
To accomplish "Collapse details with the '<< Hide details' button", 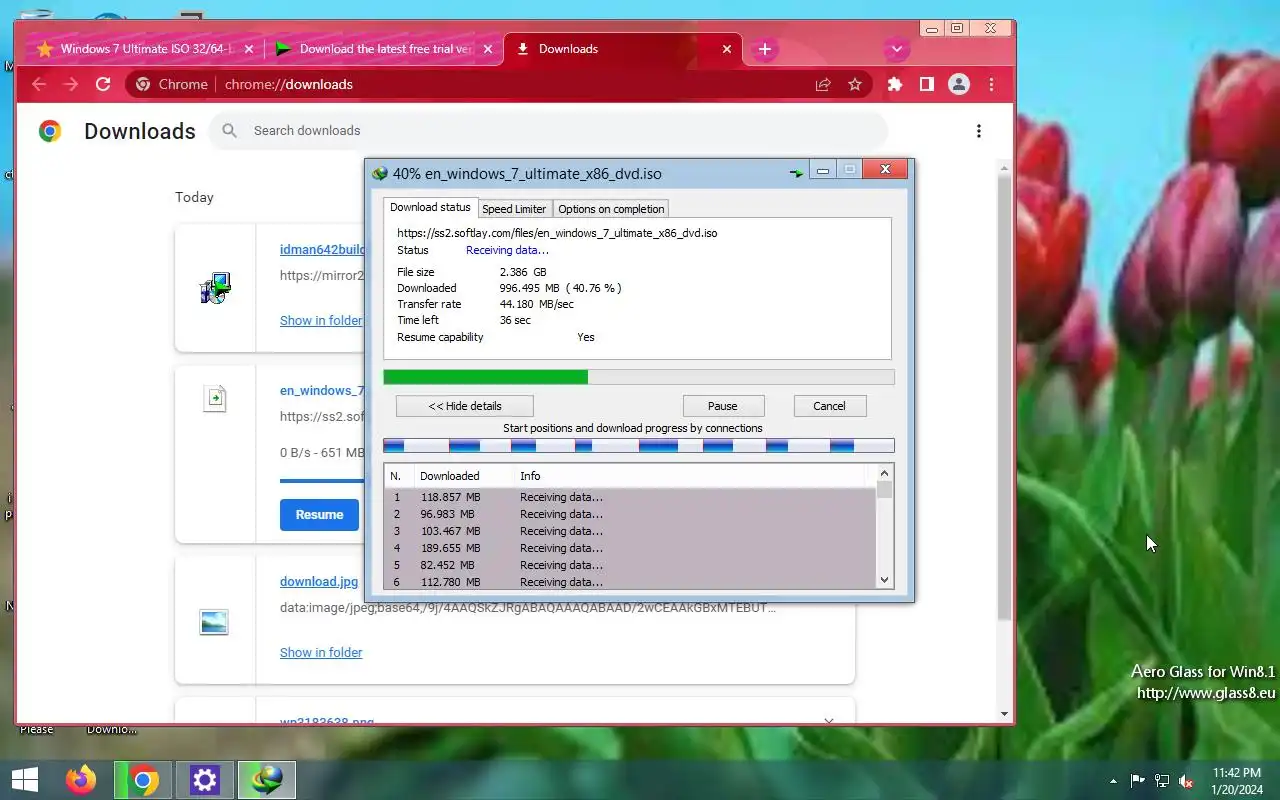I will click(x=465, y=406).
